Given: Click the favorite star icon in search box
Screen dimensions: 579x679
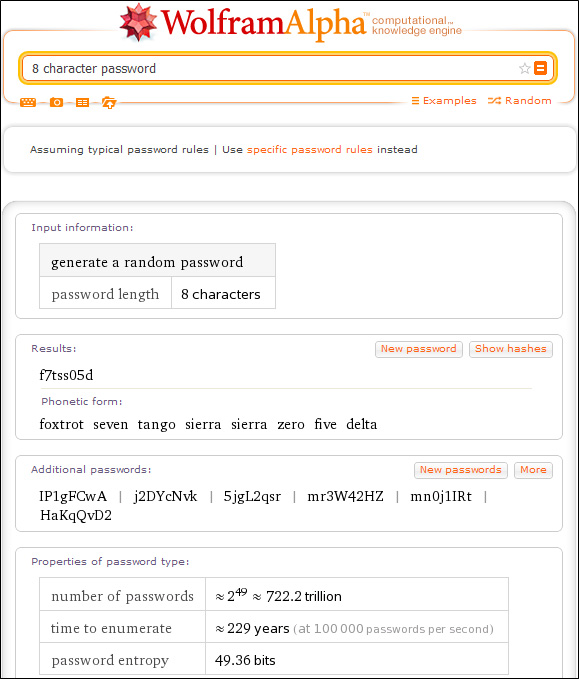Looking at the screenshot, I should [x=524, y=68].
